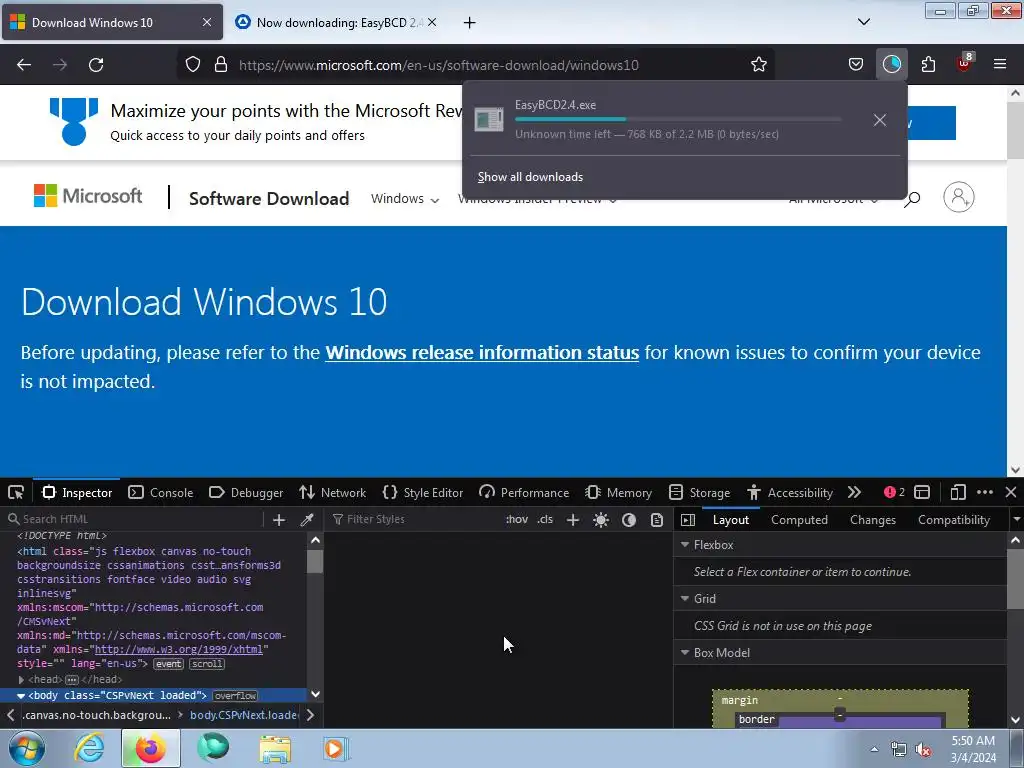The width and height of the screenshot is (1024, 768).
Task: List all tabs via dropdown chevron
Action: click(x=863, y=22)
